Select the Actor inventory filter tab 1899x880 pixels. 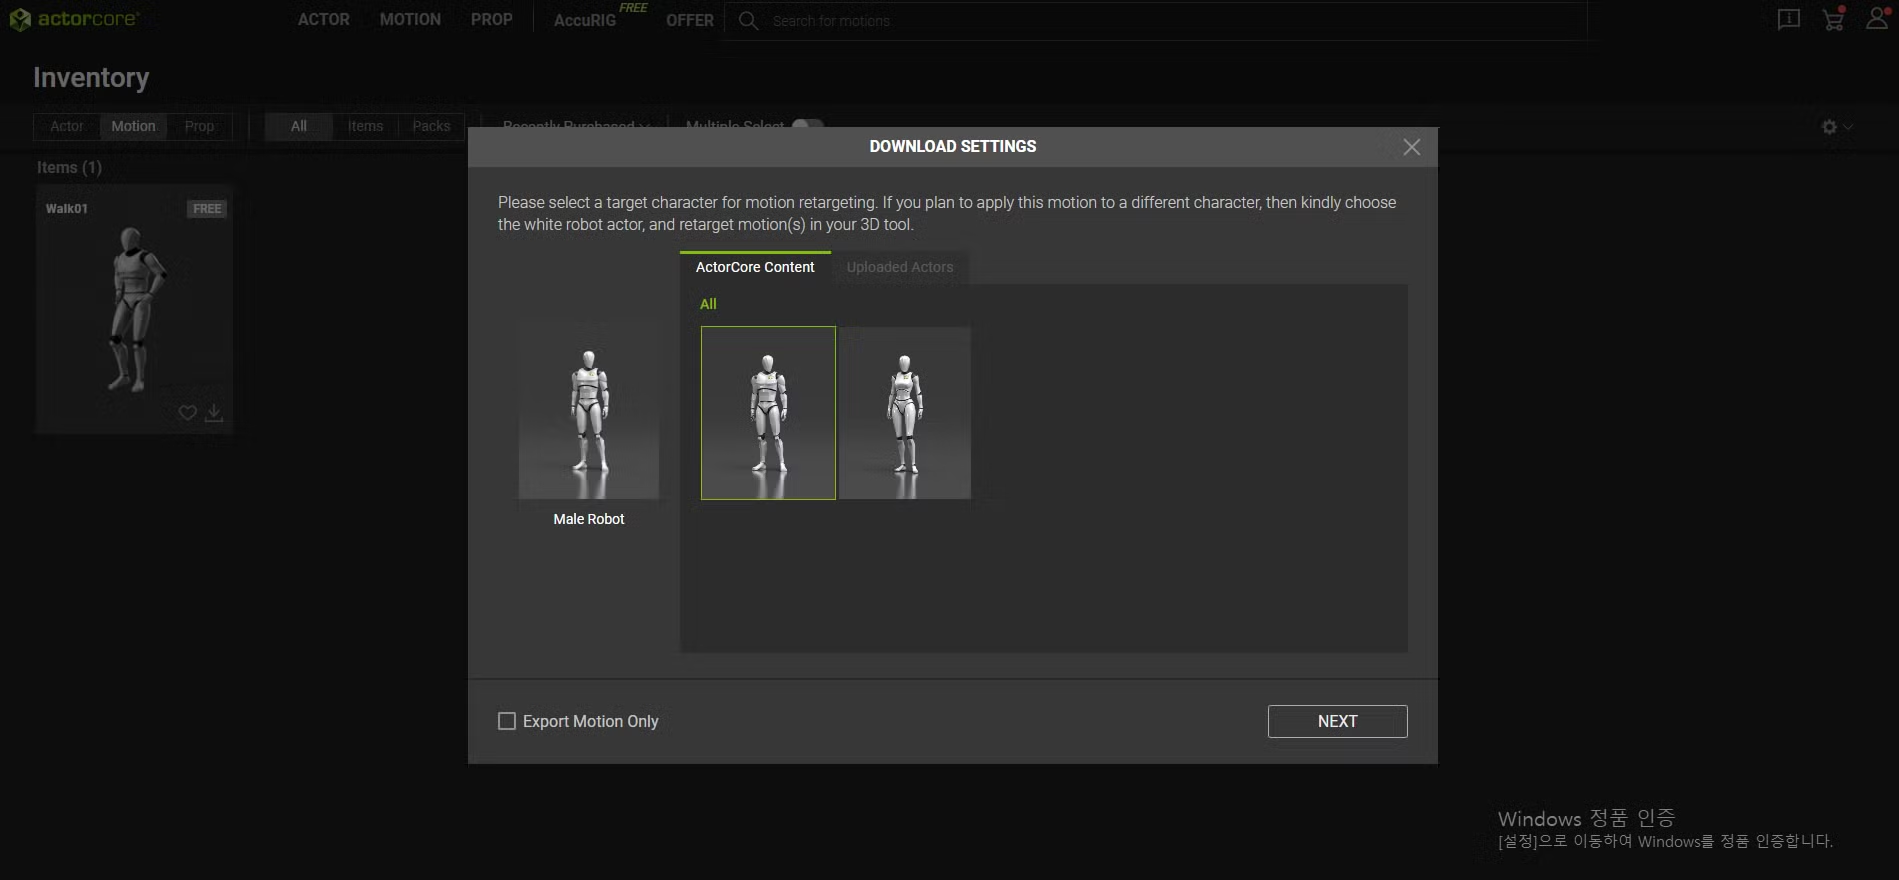coord(67,126)
